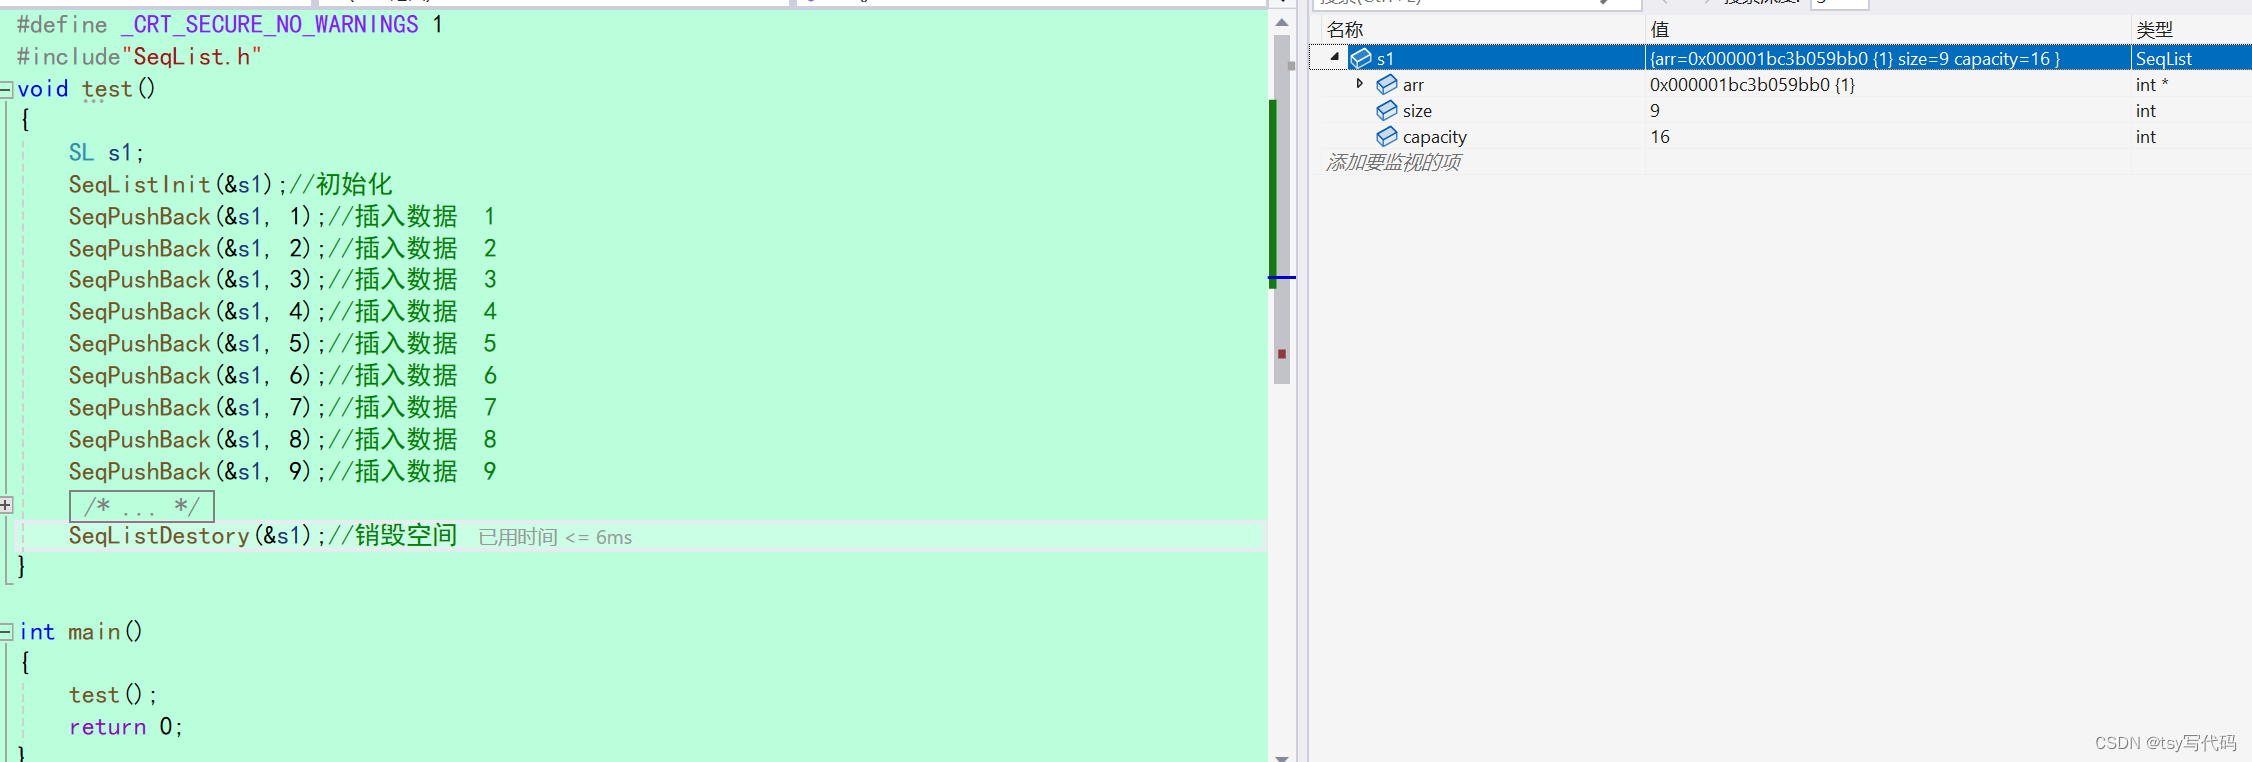Click the 'SeqPushBack(&s1, 9)' call
The image size is (2252, 762).
click(x=190, y=472)
